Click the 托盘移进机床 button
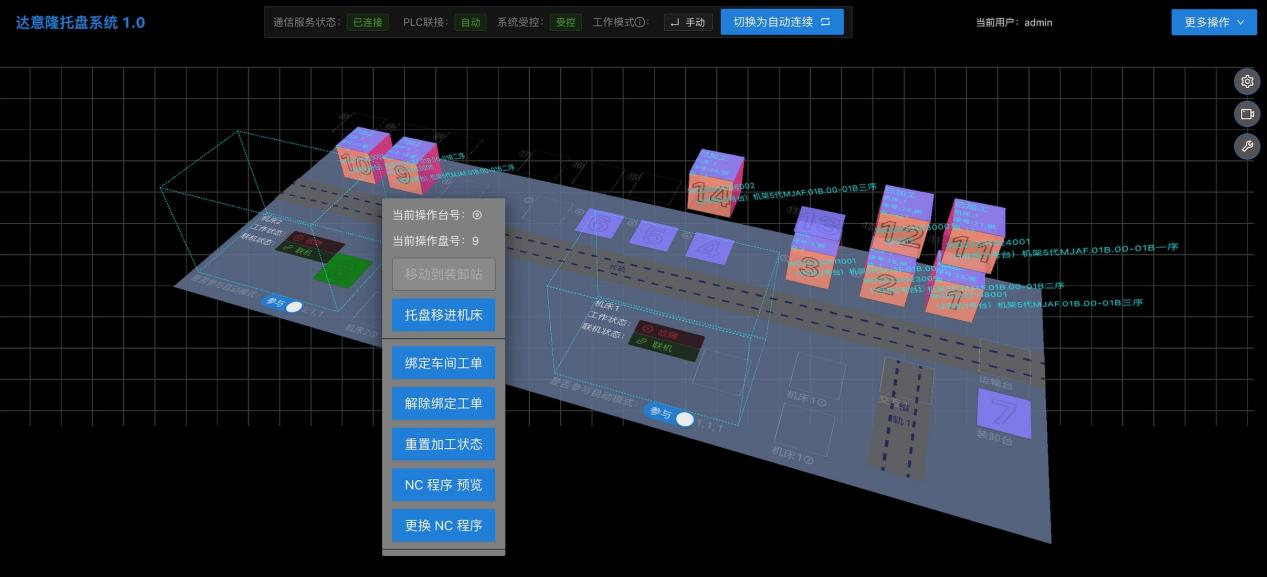The image size is (1267, 577). pos(443,315)
